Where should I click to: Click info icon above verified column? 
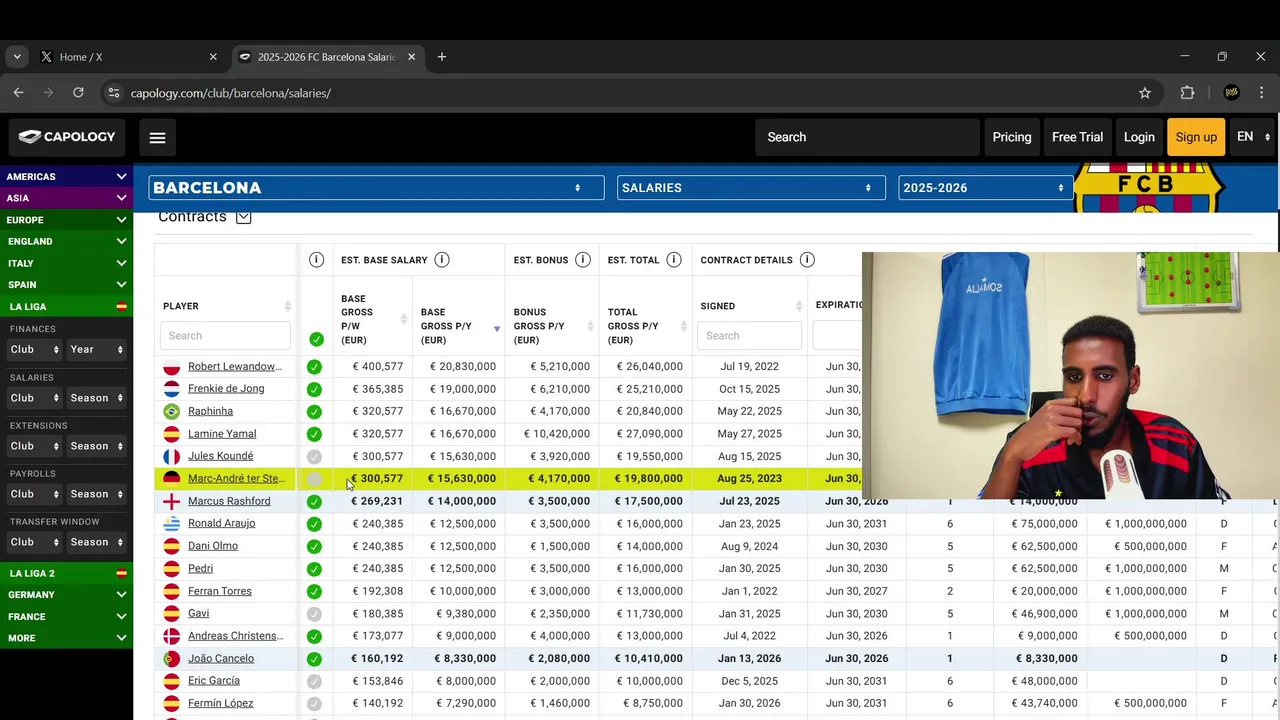tap(316, 260)
